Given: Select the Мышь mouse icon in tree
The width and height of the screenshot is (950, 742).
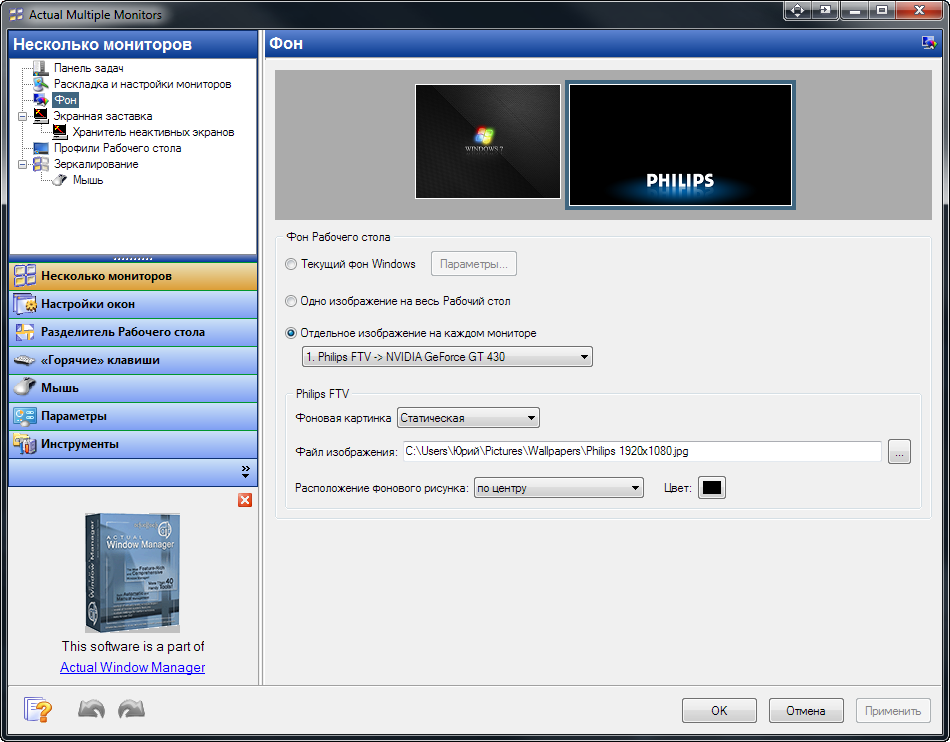Looking at the screenshot, I should click(59, 180).
